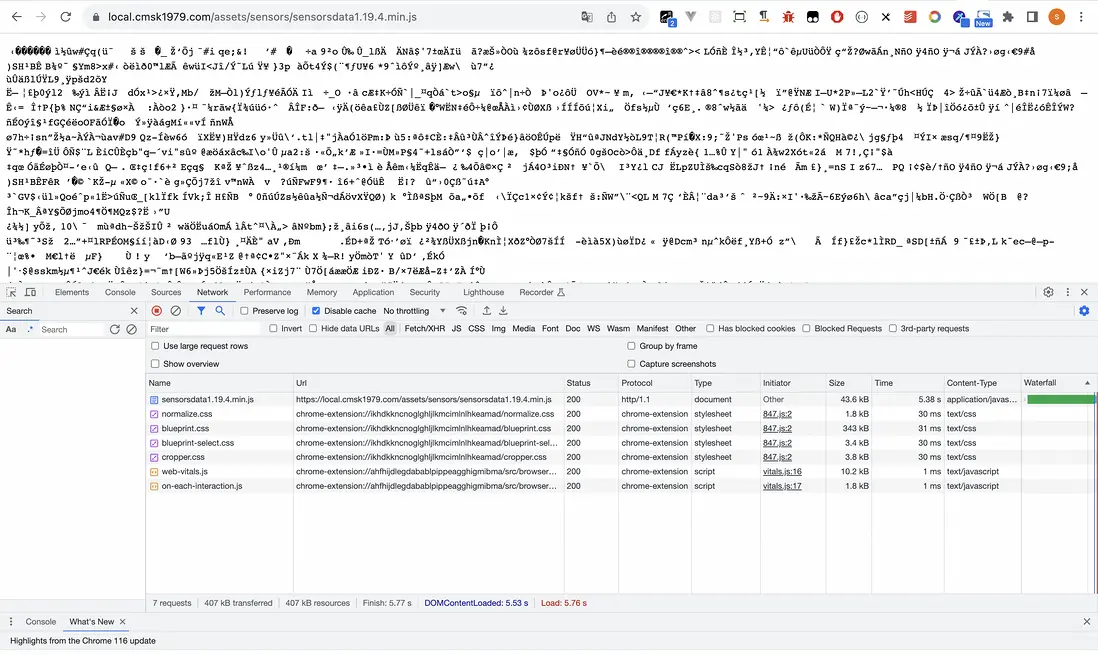Import HAR file with upload icon
Image resolution: width=1098 pixels, height=655 pixels.
click(487, 310)
